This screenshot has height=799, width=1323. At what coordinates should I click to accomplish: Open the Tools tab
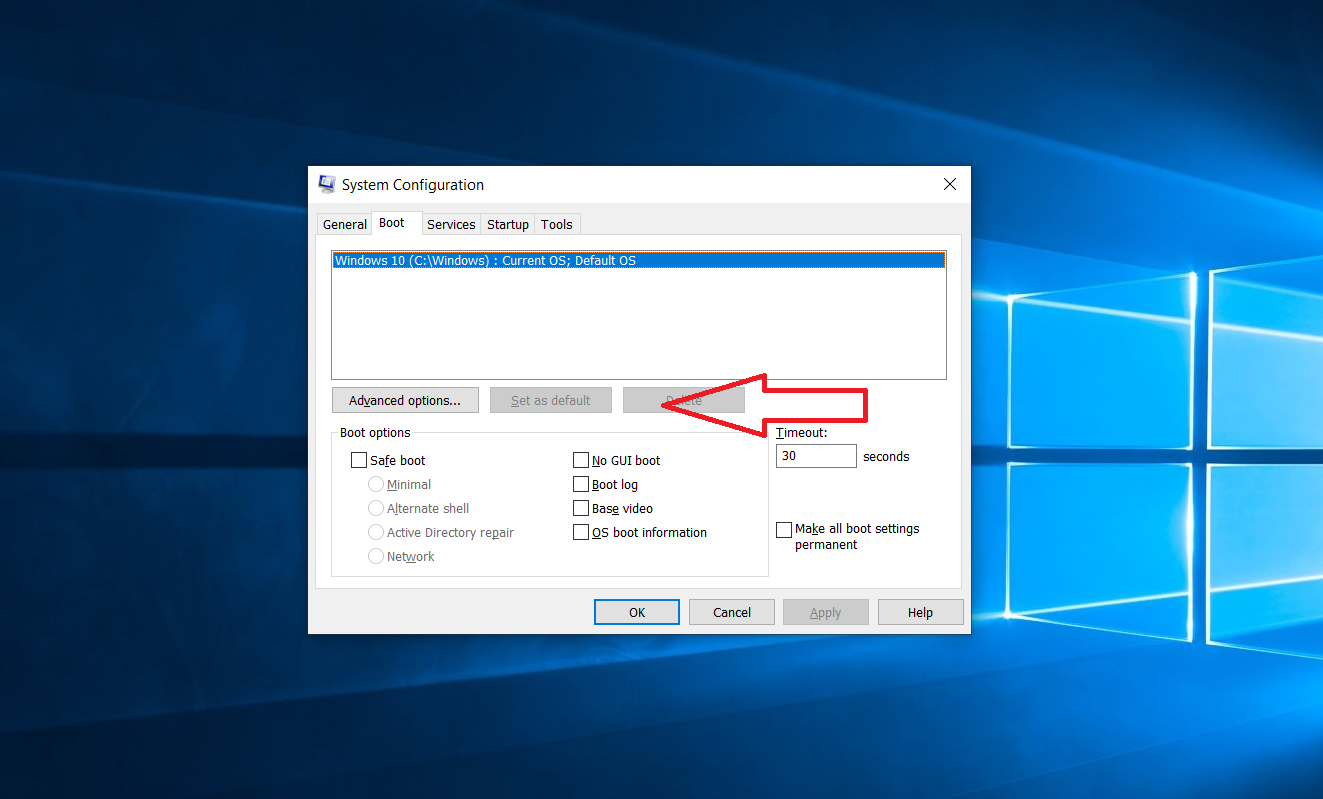(557, 225)
